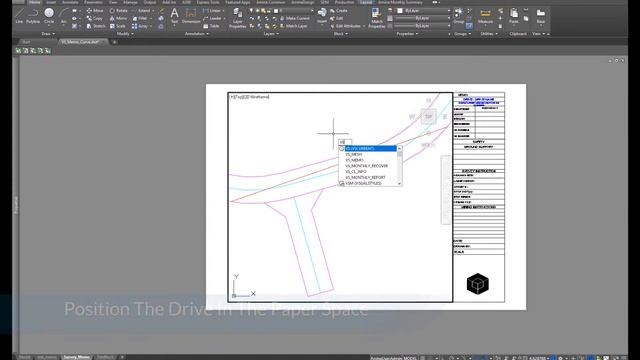Viewport: 640px width, 360px height.
Task: Select the Line drawing tool
Action: click(19, 16)
